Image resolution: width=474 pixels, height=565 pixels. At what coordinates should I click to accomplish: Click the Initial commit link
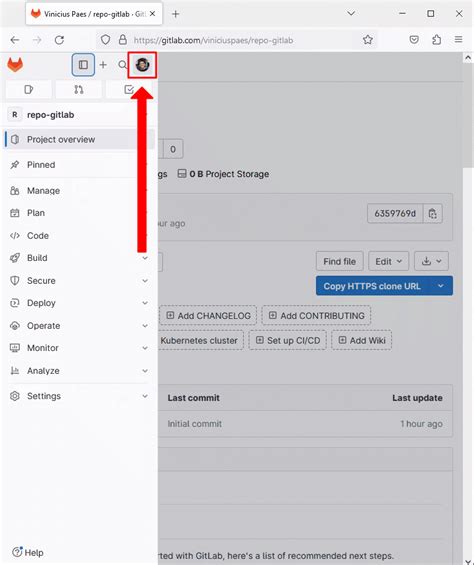195,424
